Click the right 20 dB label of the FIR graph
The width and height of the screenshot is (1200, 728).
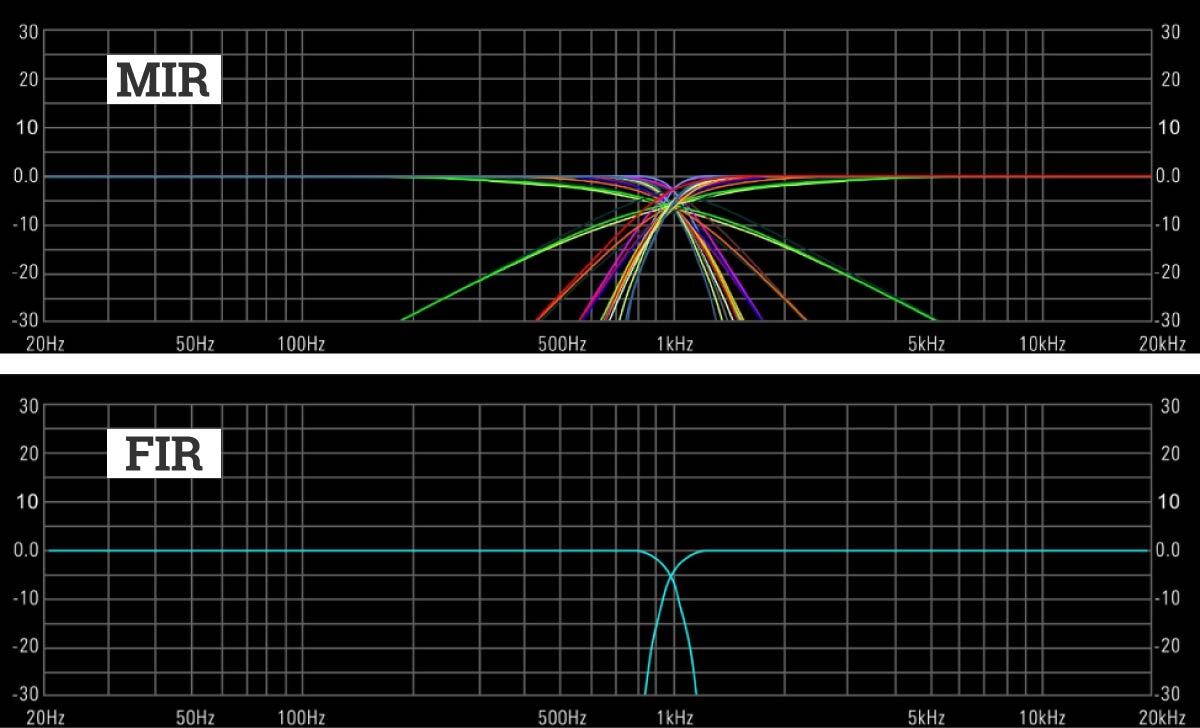pyautogui.click(x=1170, y=454)
